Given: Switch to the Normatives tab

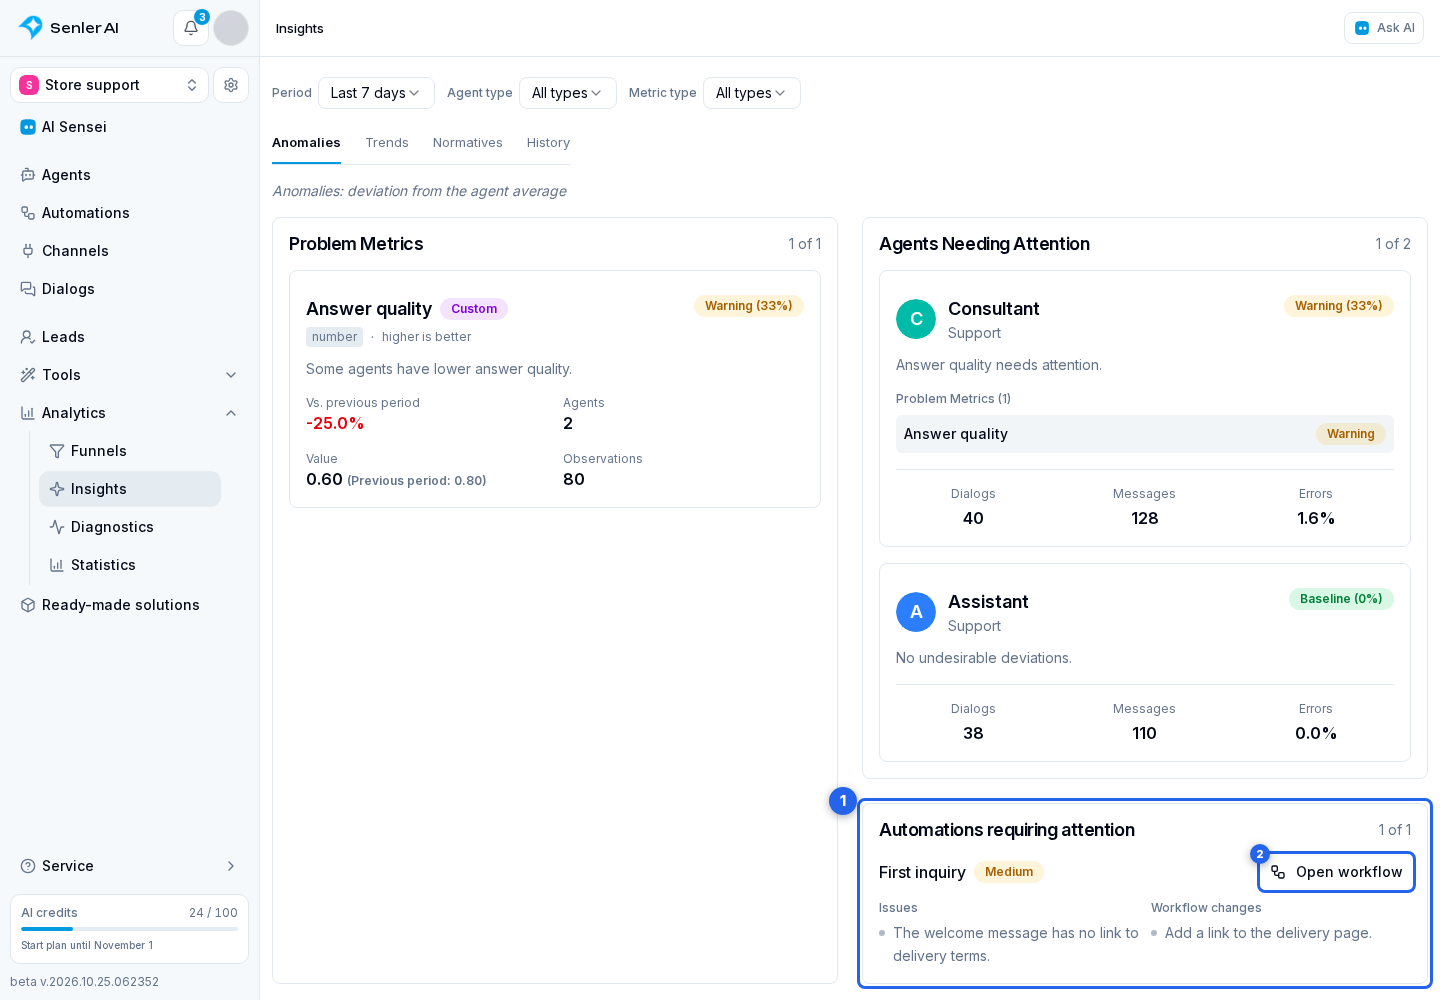Looking at the screenshot, I should pos(468,143).
